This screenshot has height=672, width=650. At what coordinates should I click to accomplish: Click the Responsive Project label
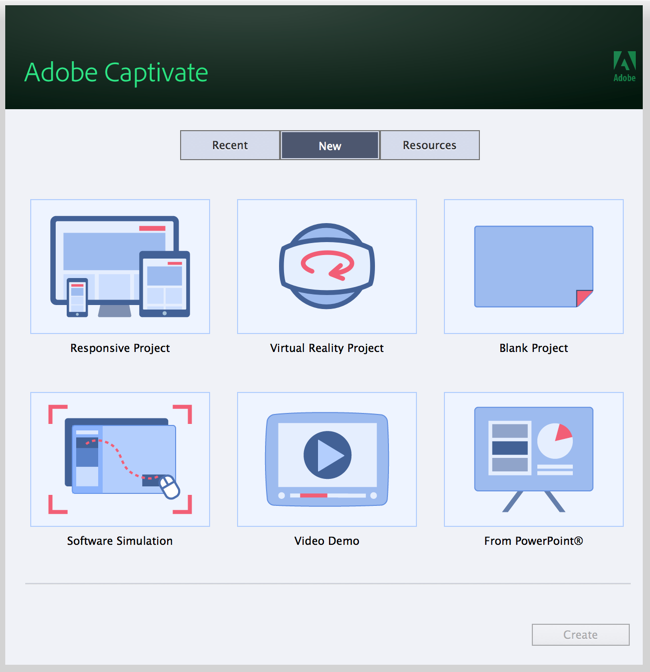[120, 348]
